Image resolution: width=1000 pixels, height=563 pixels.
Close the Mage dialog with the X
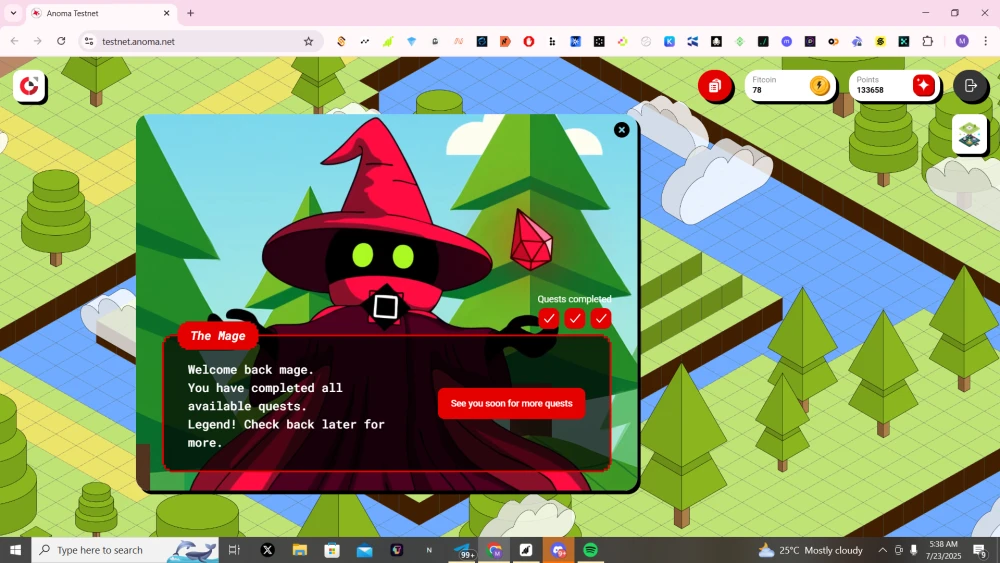(621, 130)
